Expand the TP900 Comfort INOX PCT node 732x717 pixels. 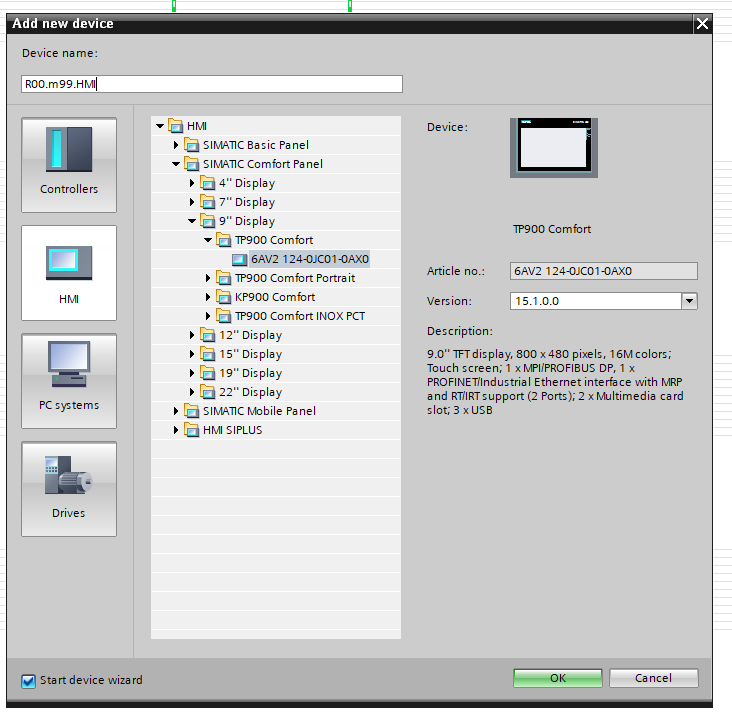(x=208, y=316)
